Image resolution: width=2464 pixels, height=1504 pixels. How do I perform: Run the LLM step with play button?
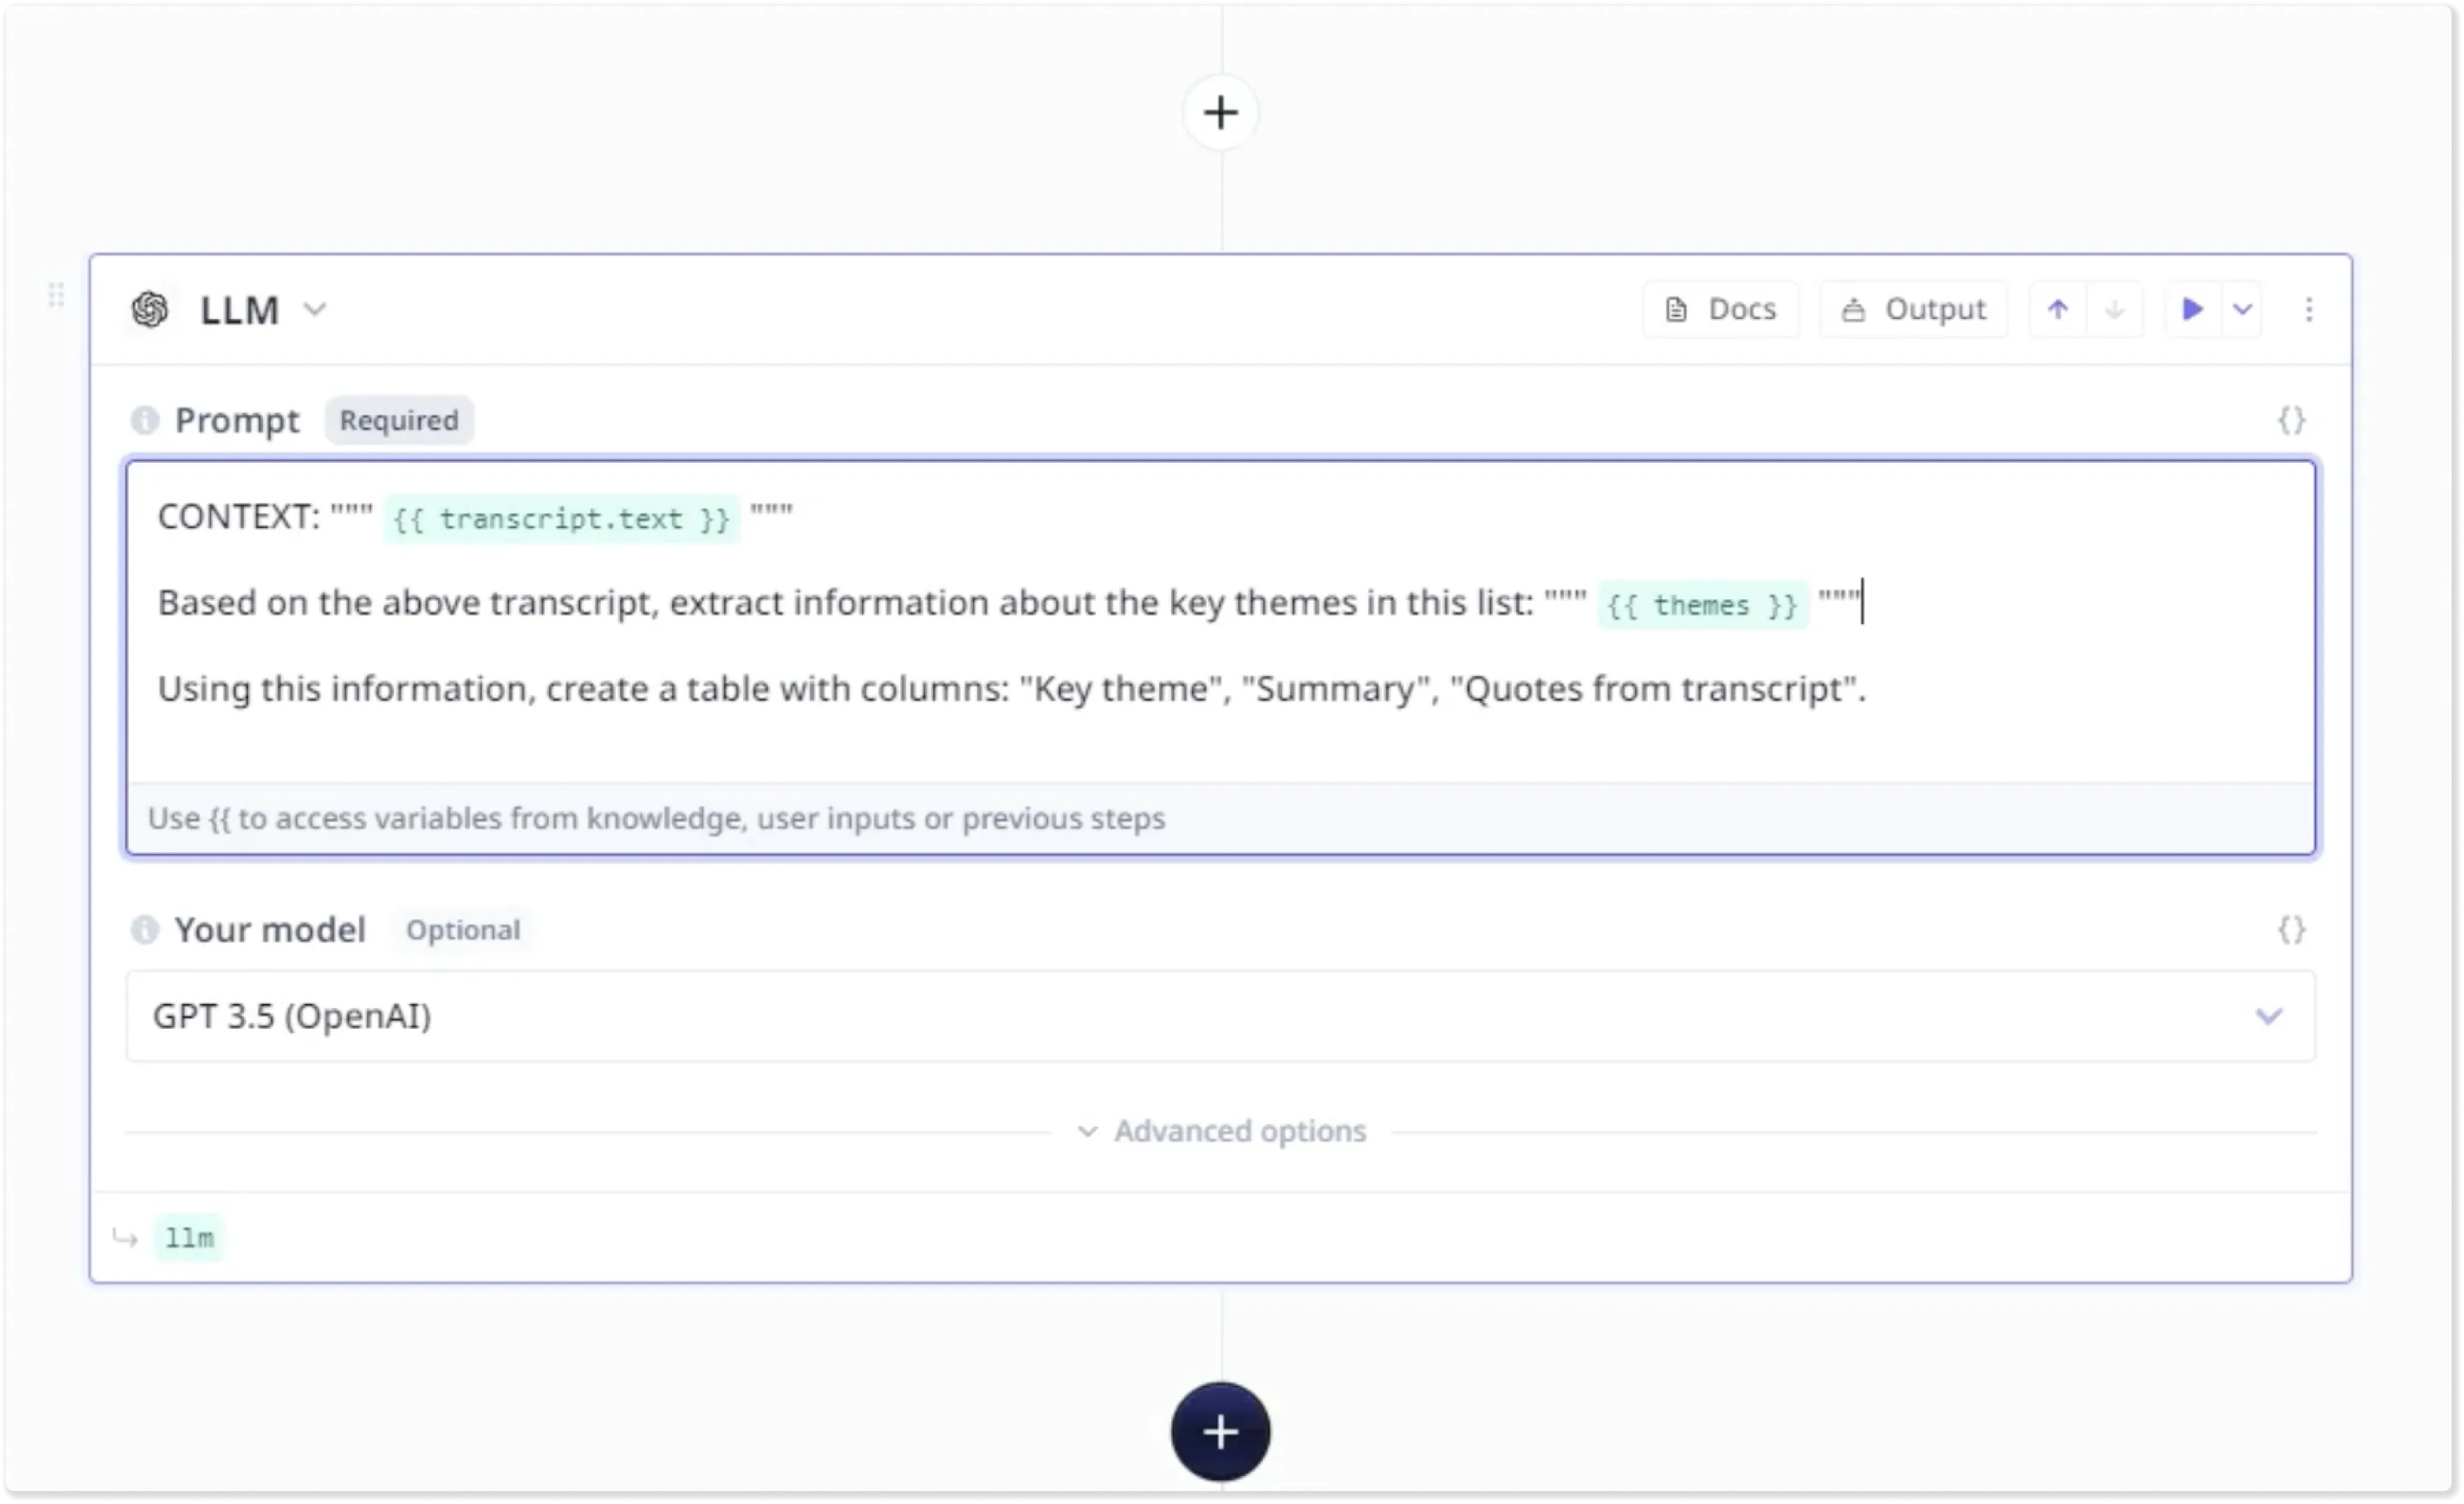point(2192,310)
